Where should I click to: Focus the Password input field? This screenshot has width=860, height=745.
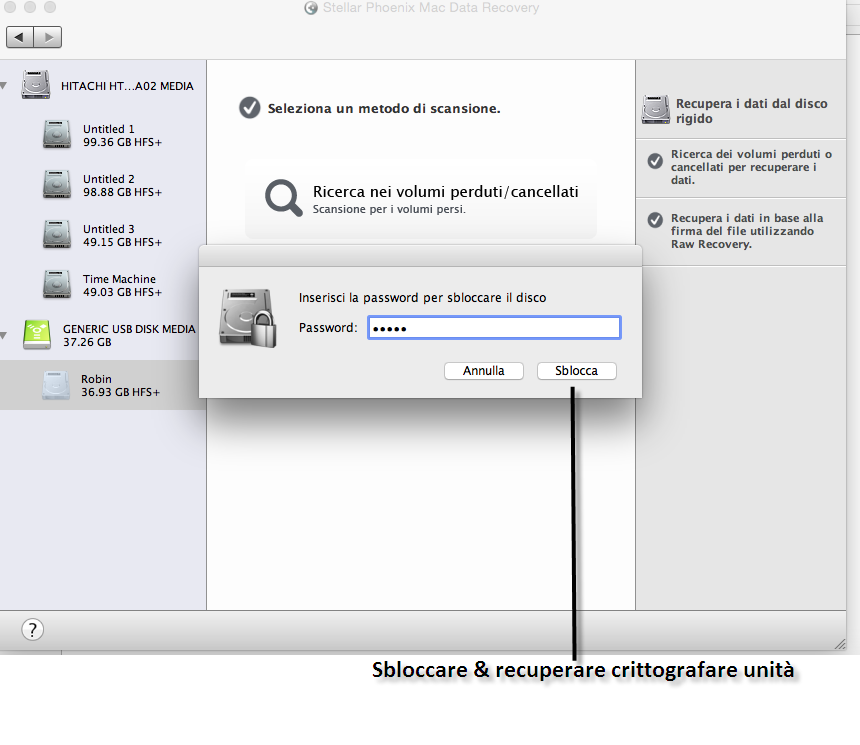click(x=494, y=328)
